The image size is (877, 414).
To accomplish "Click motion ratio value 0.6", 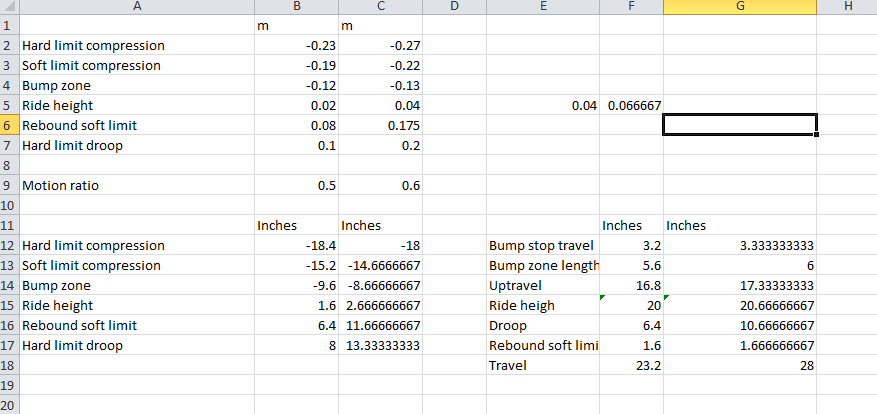I will 380,185.
